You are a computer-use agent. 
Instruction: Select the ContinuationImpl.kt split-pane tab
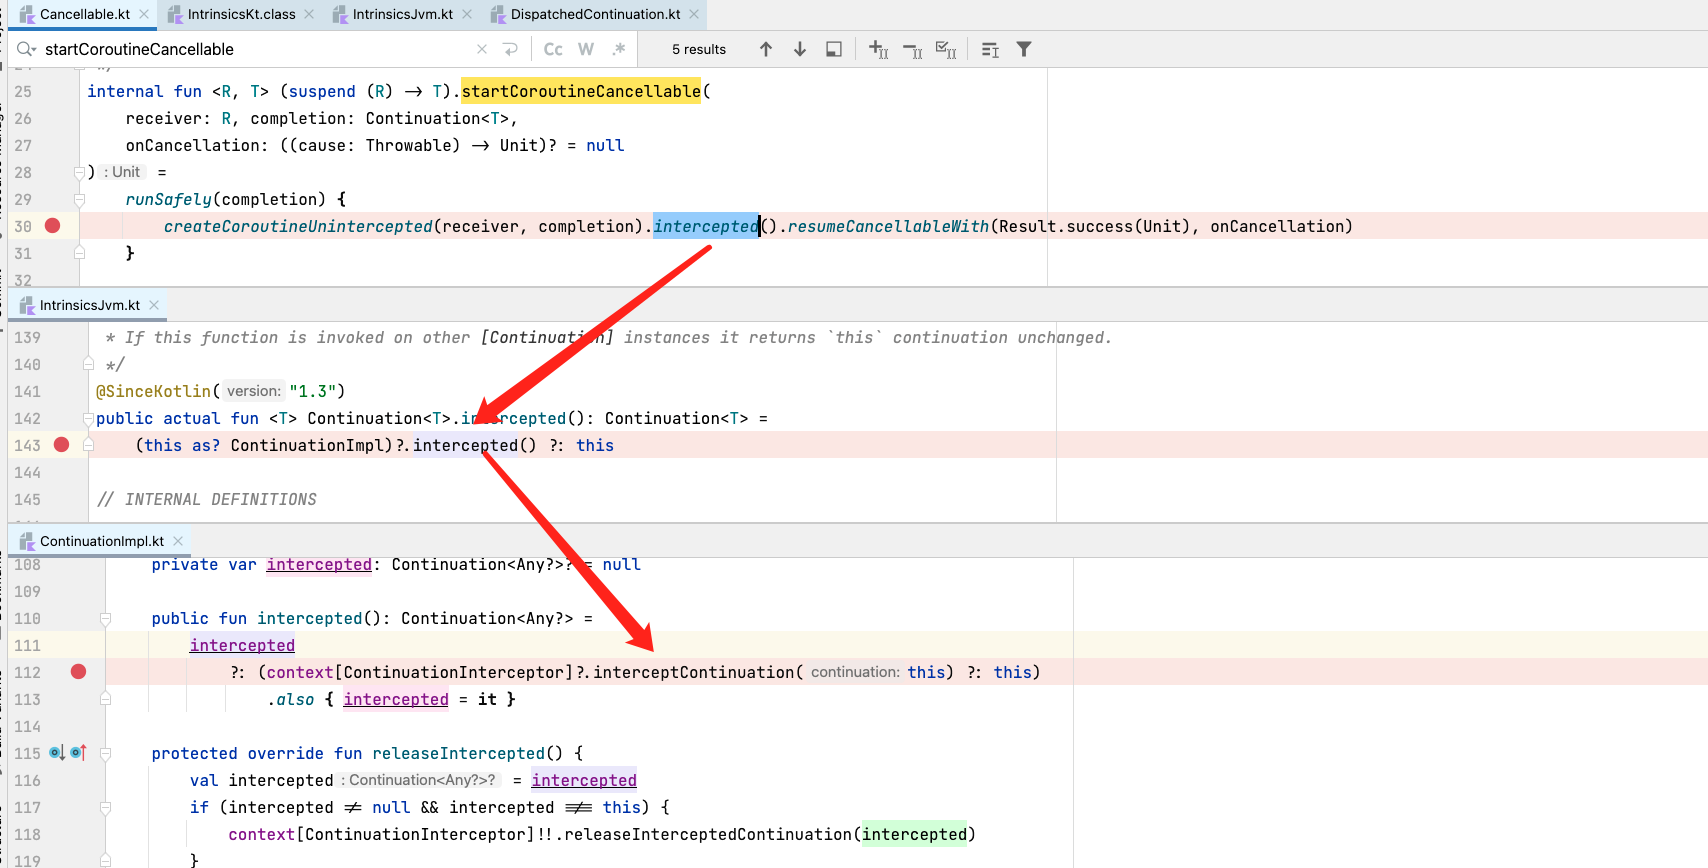(x=101, y=541)
